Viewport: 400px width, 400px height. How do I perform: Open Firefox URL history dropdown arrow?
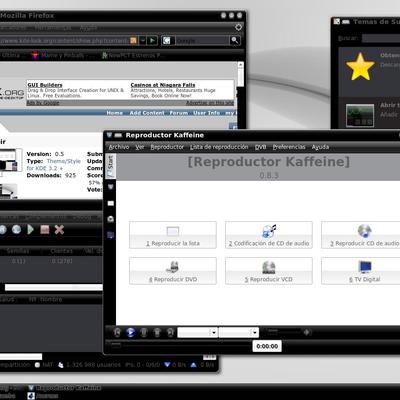click(x=143, y=40)
